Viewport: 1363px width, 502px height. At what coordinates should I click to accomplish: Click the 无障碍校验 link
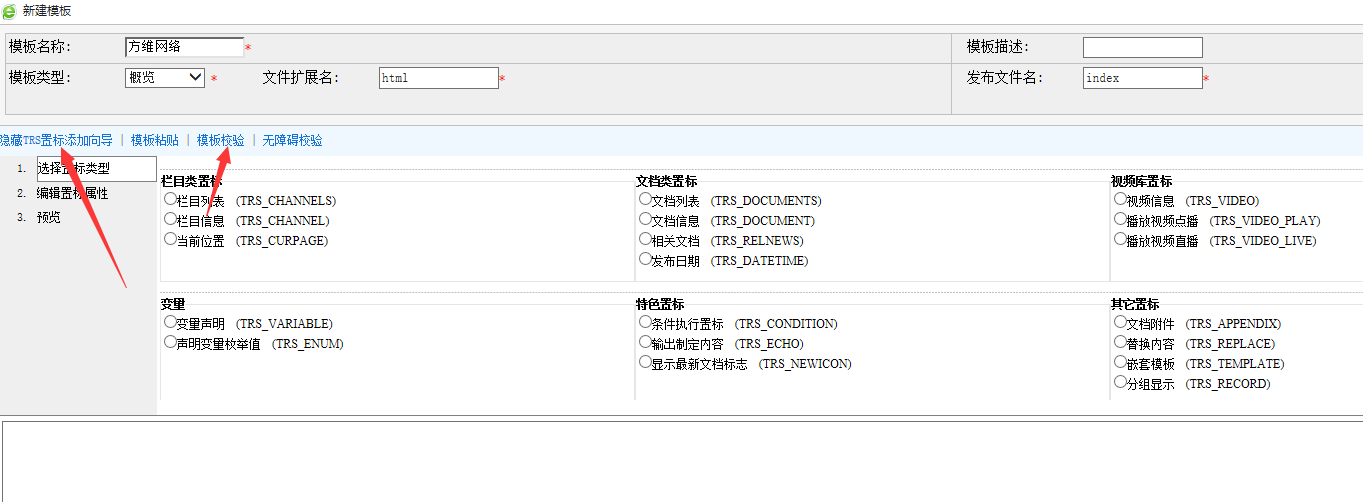pyautogui.click(x=292, y=141)
